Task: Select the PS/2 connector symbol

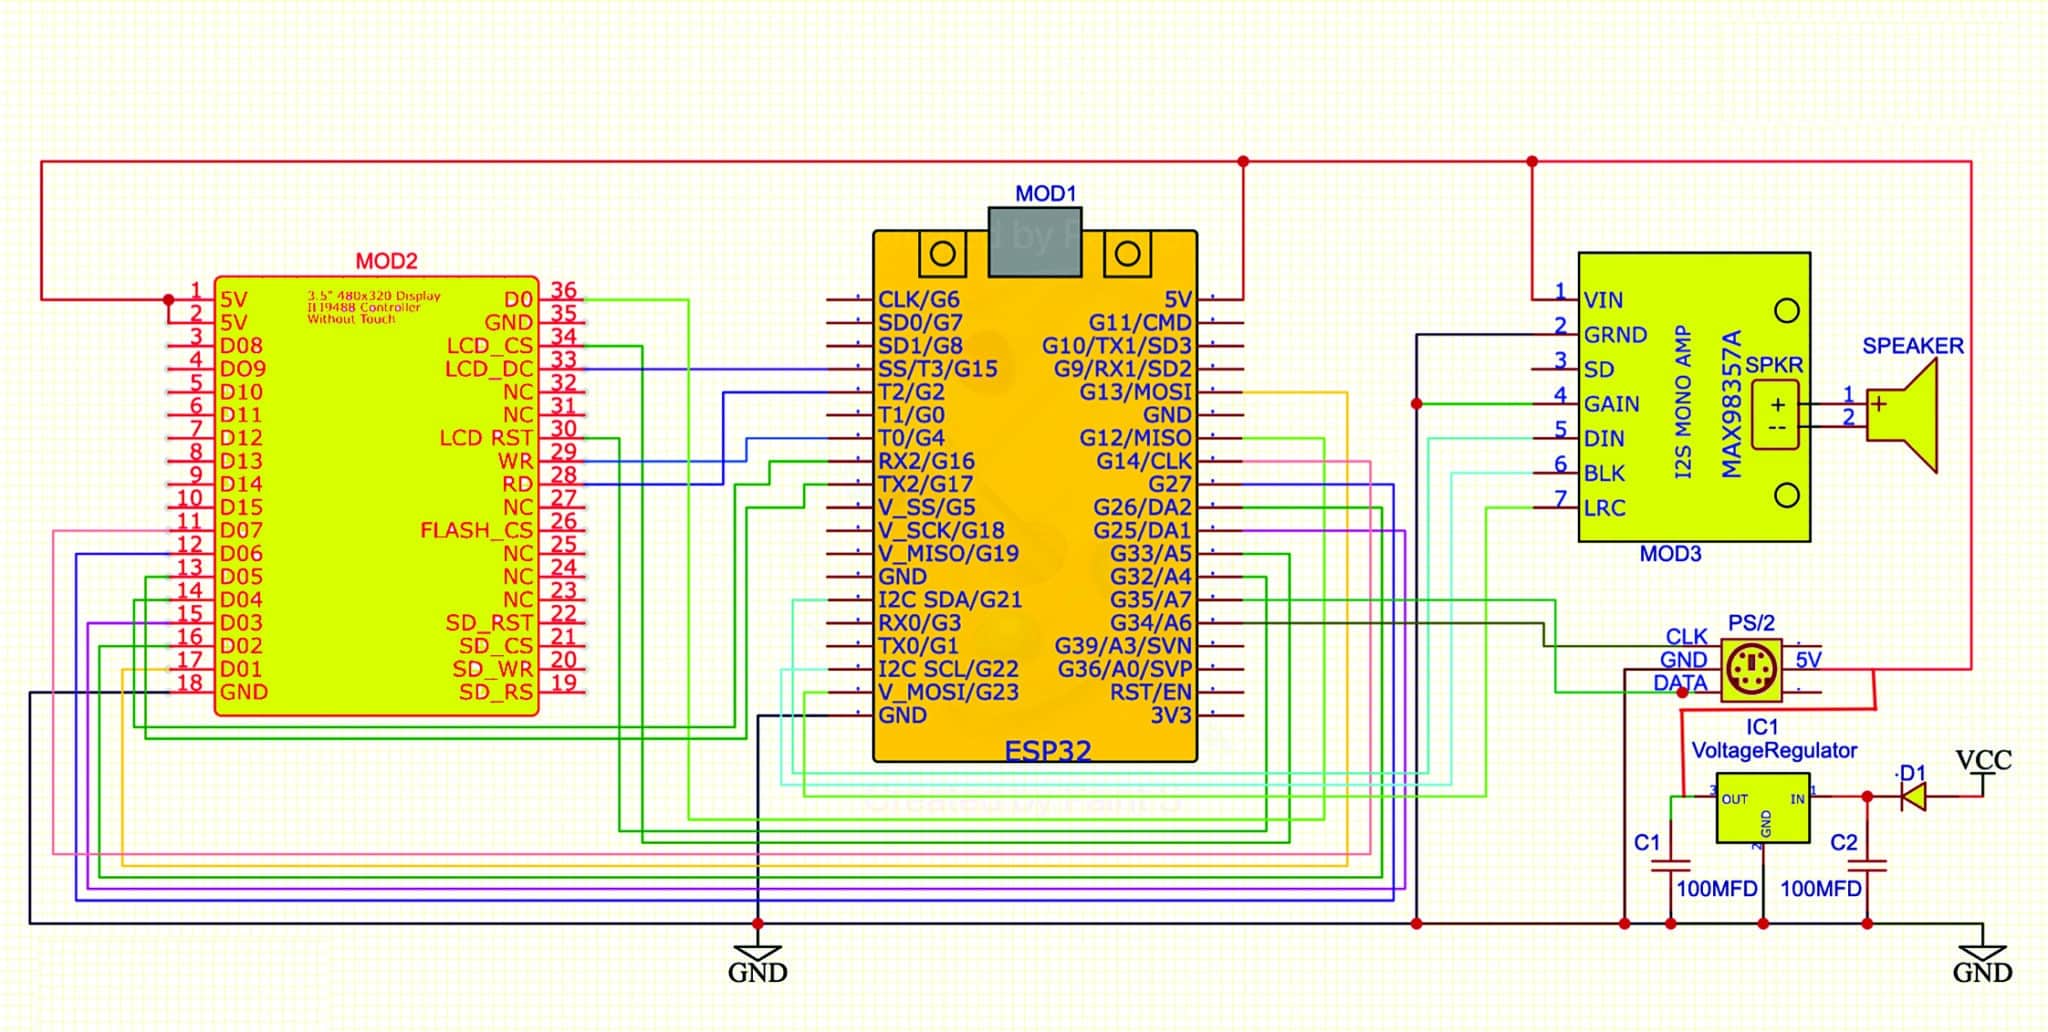Action: (1750, 668)
